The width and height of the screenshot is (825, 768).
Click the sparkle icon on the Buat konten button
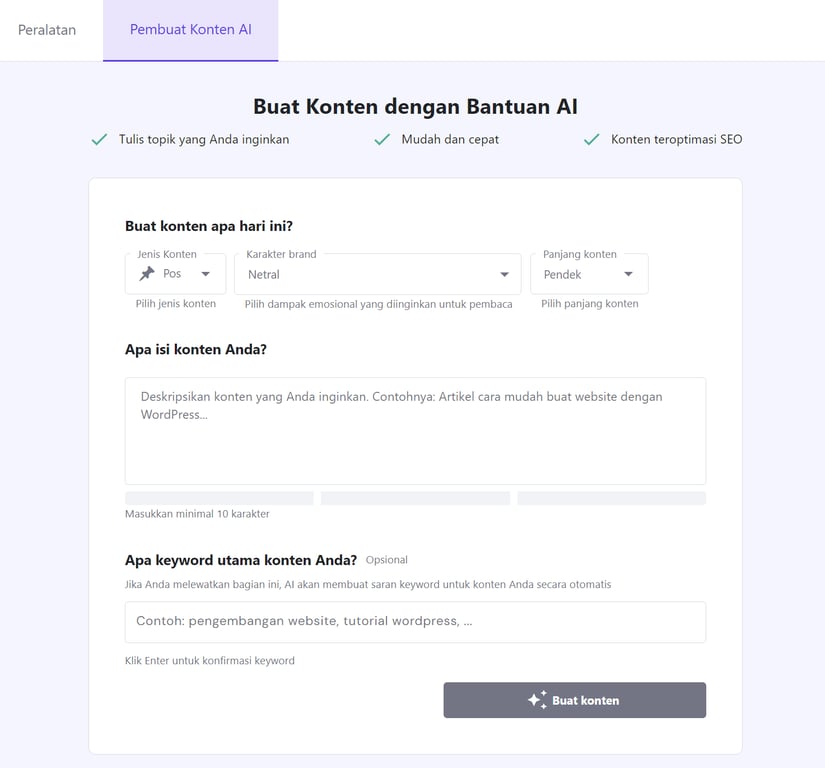click(536, 700)
